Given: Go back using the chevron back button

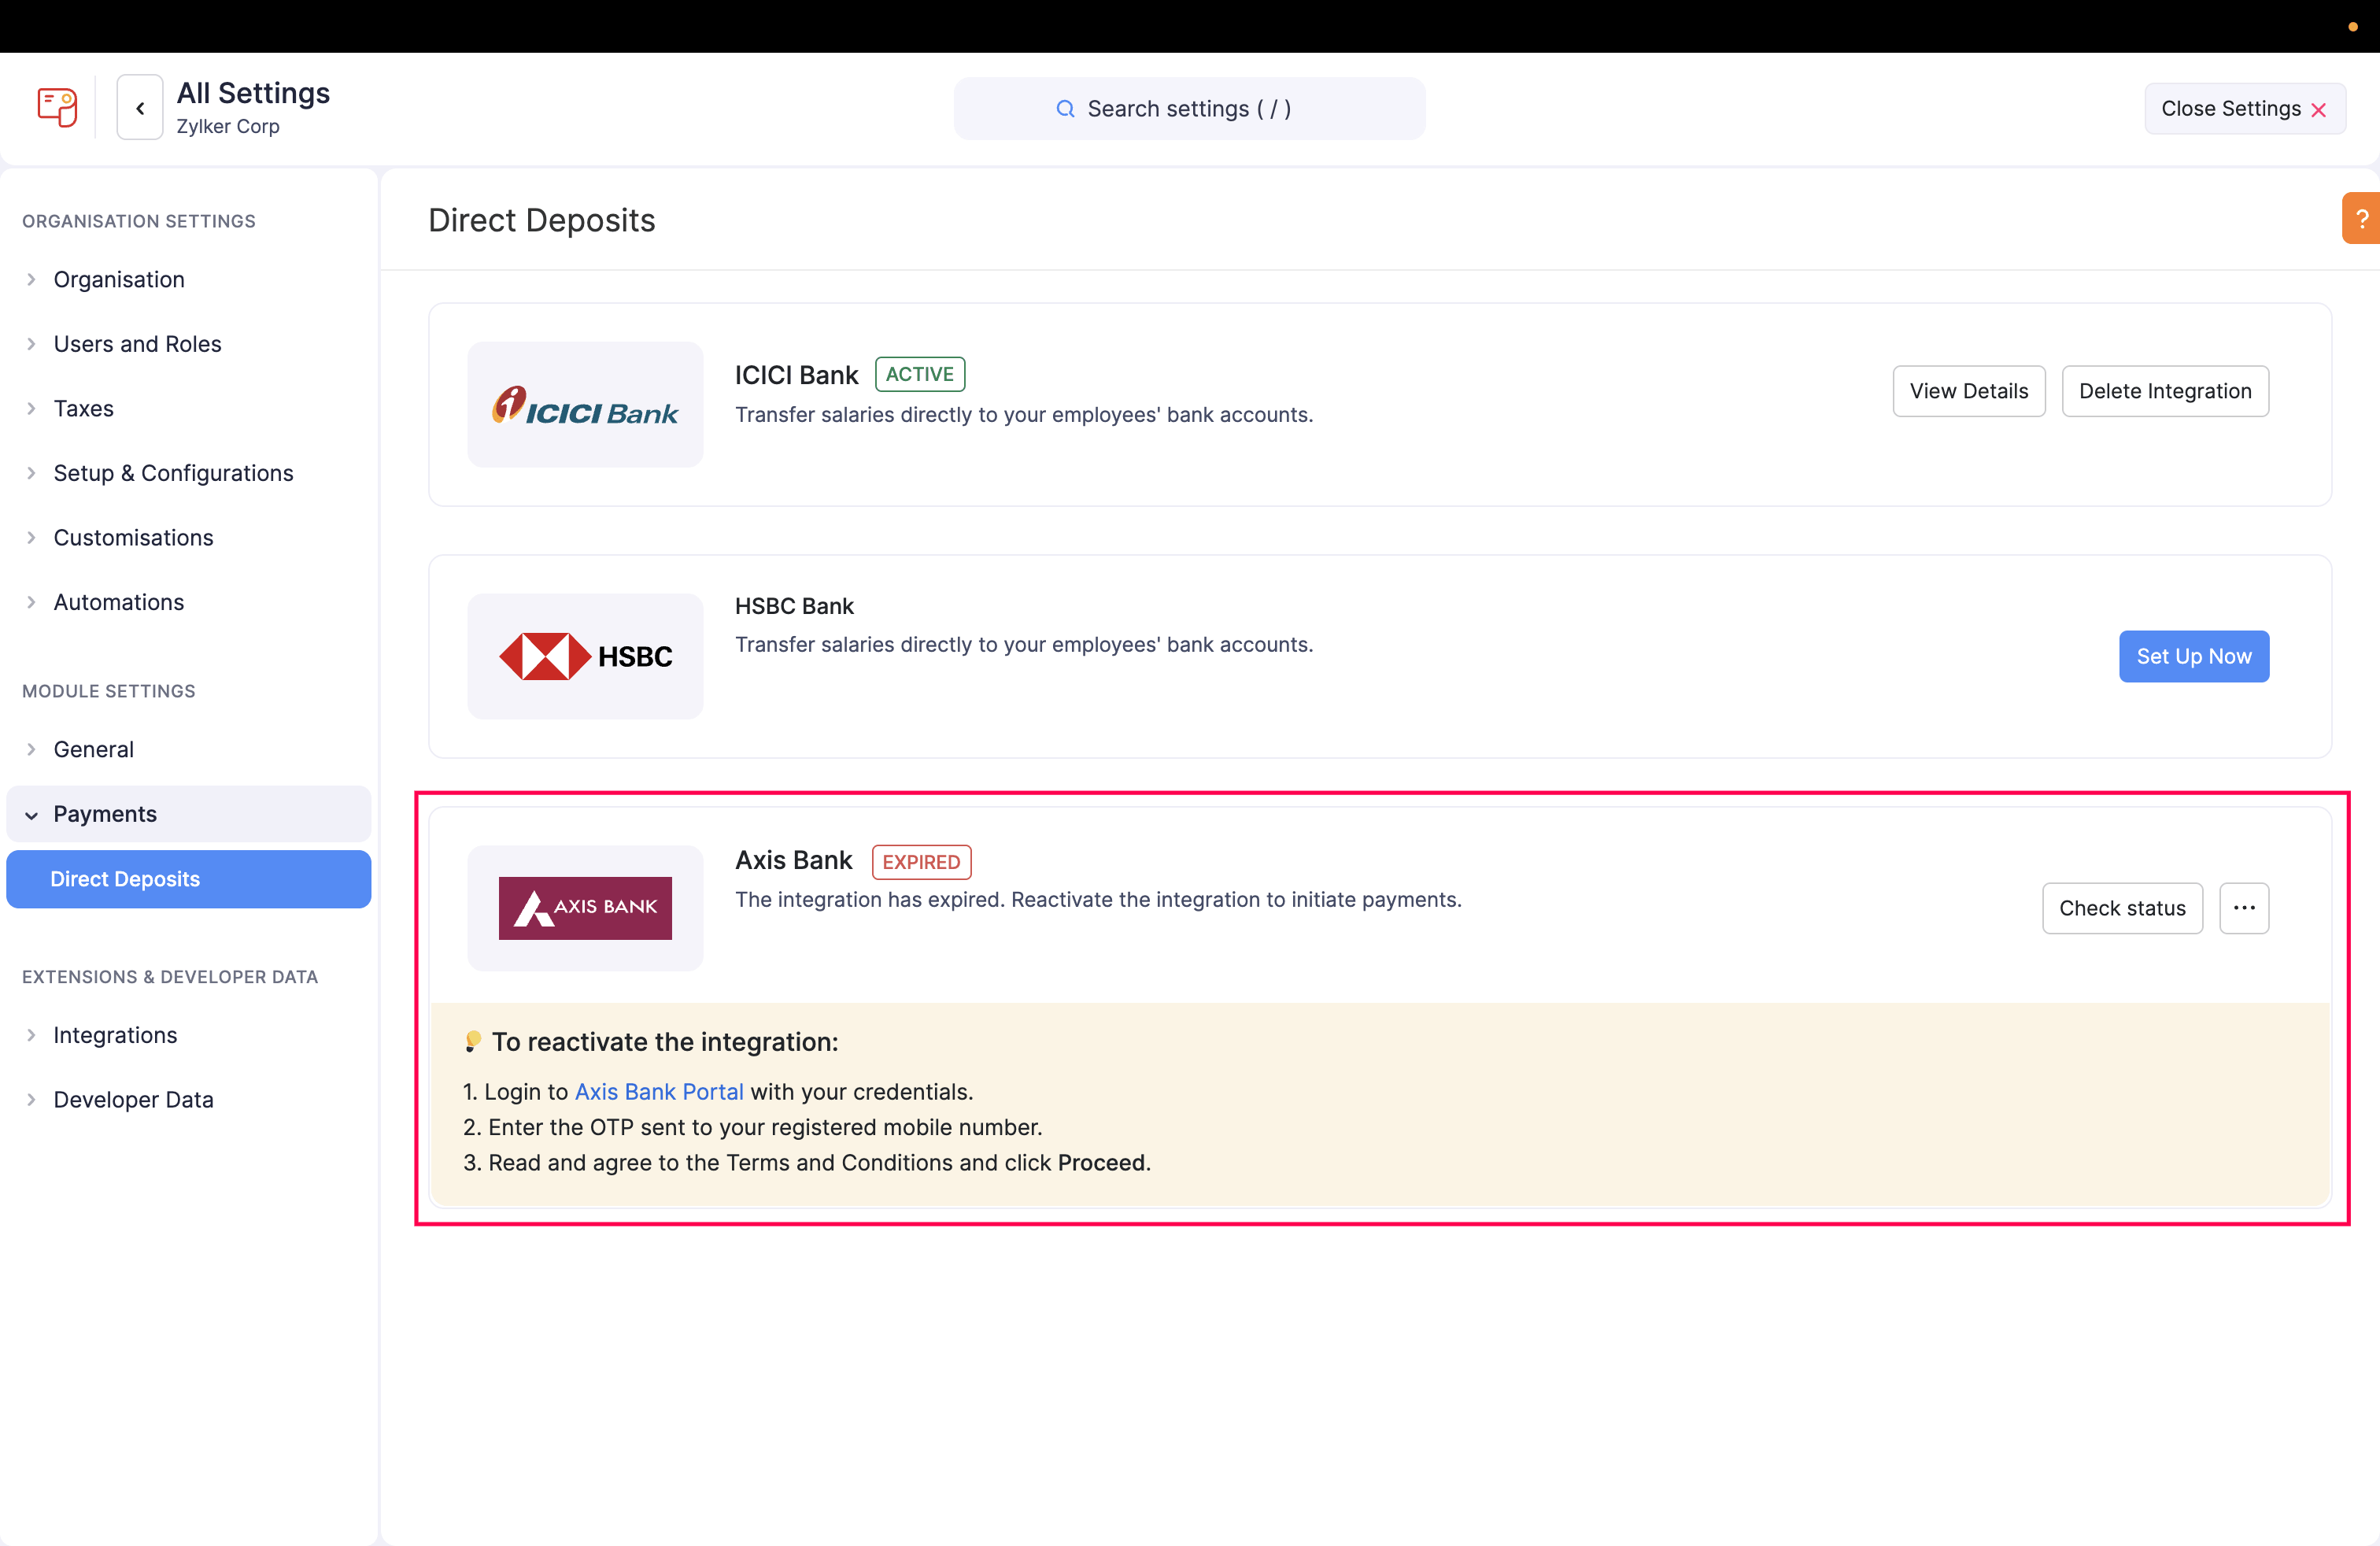Looking at the screenshot, I should tap(140, 107).
